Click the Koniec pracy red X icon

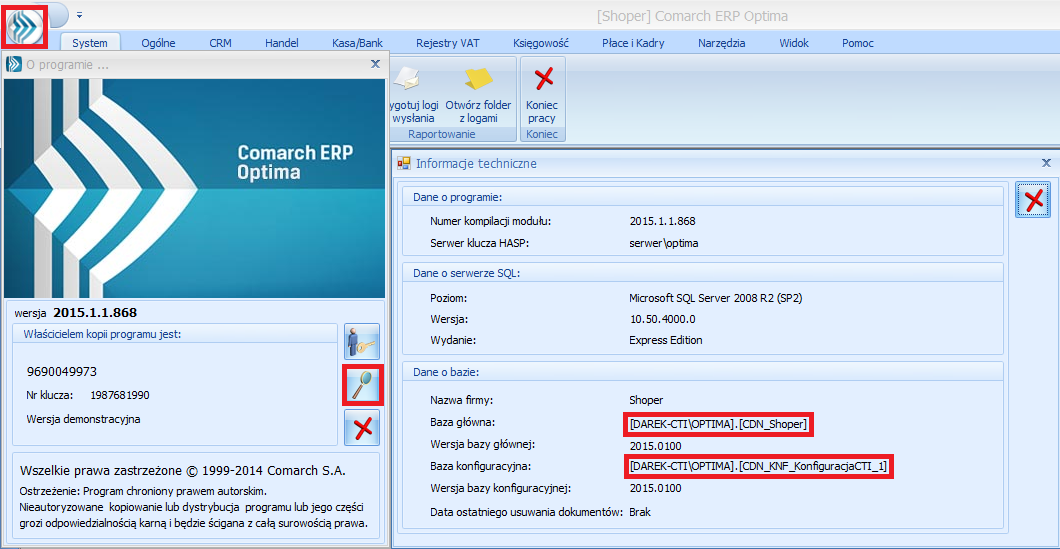point(542,79)
